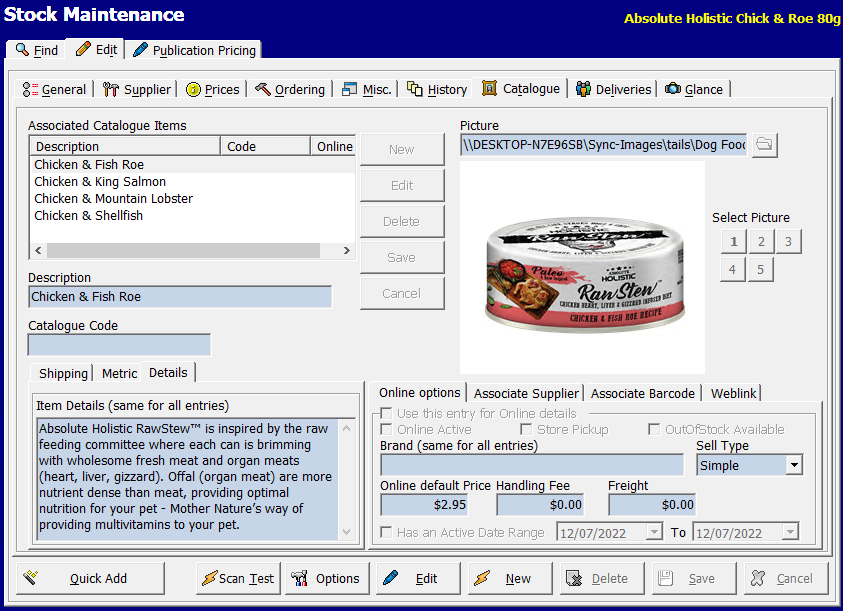Screen dimensions: 843x611
Task: Toggle the Online Active checkbox
Action: coord(387,429)
